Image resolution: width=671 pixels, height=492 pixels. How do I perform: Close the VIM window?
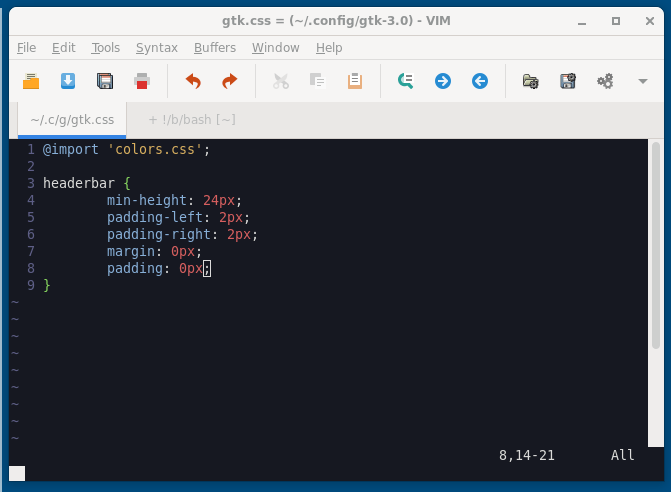tap(650, 21)
